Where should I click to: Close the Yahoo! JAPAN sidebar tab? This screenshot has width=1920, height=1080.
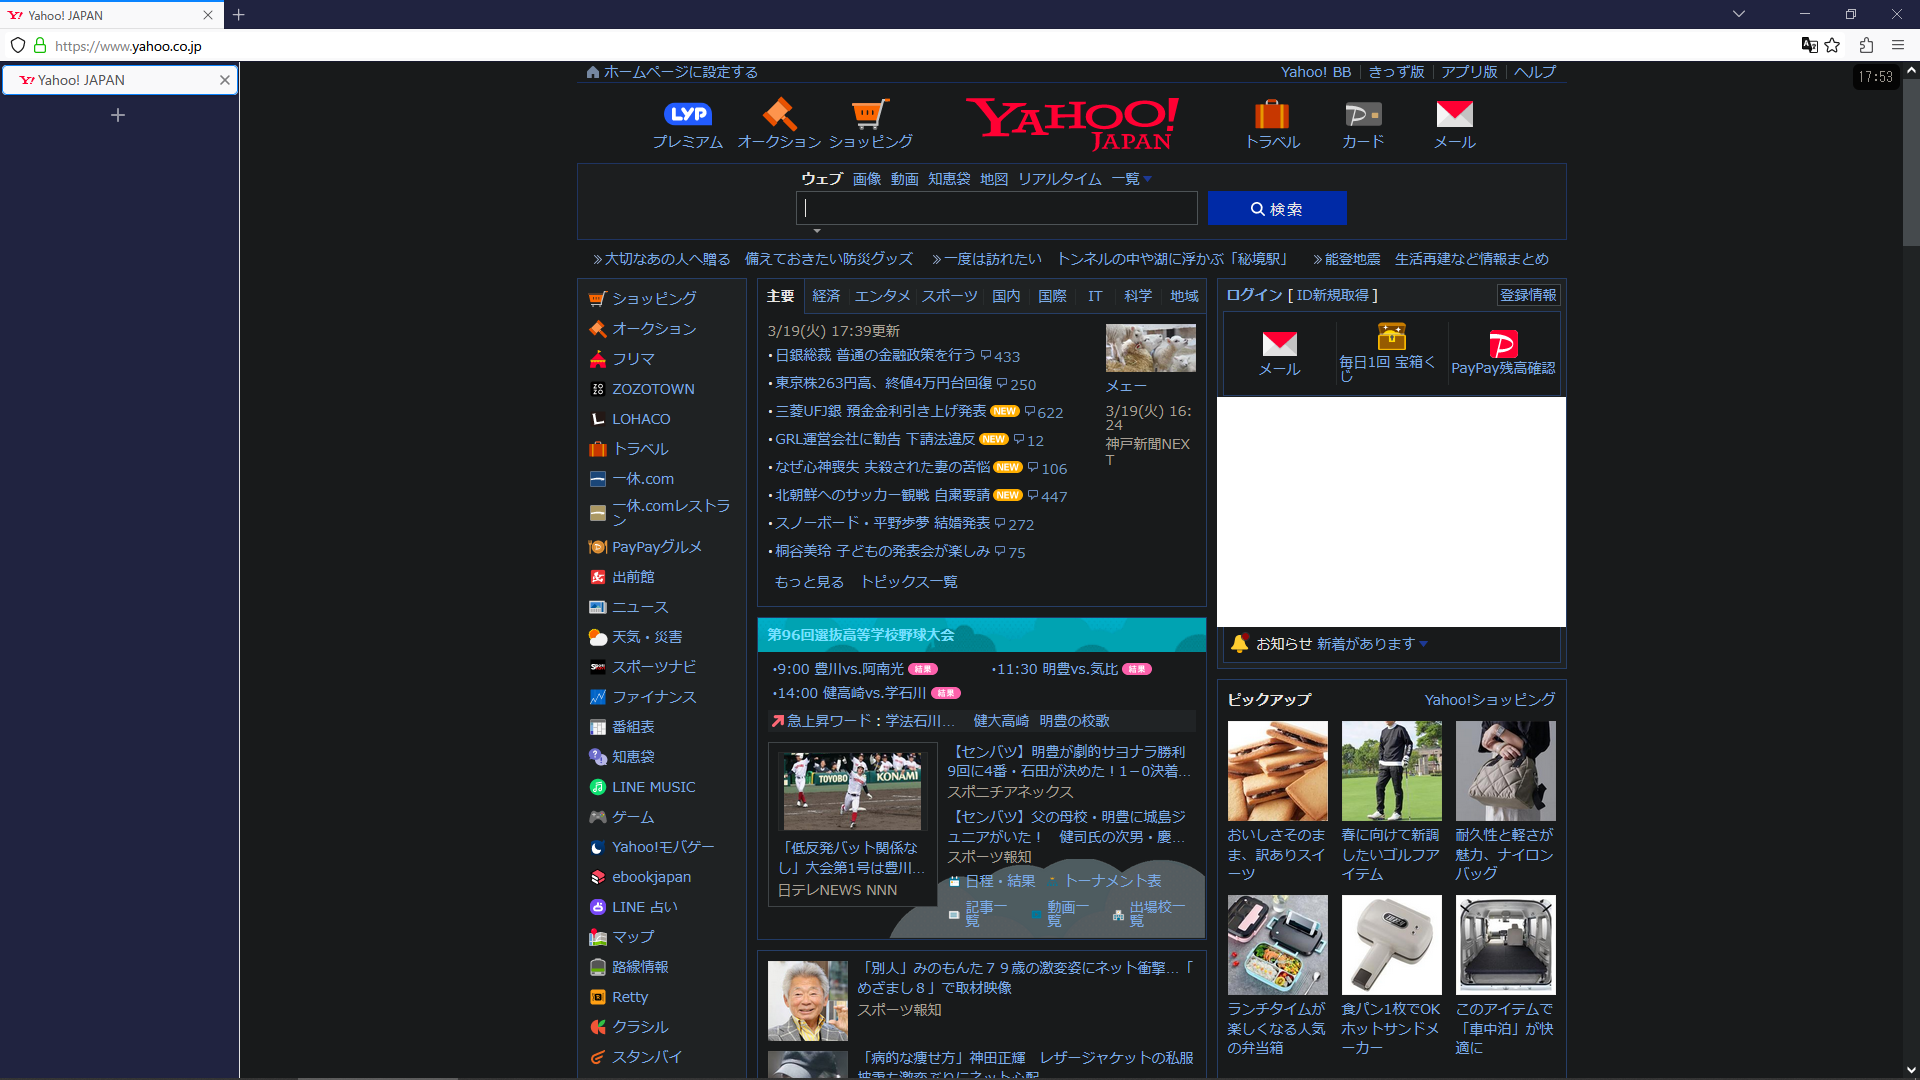pyautogui.click(x=224, y=80)
